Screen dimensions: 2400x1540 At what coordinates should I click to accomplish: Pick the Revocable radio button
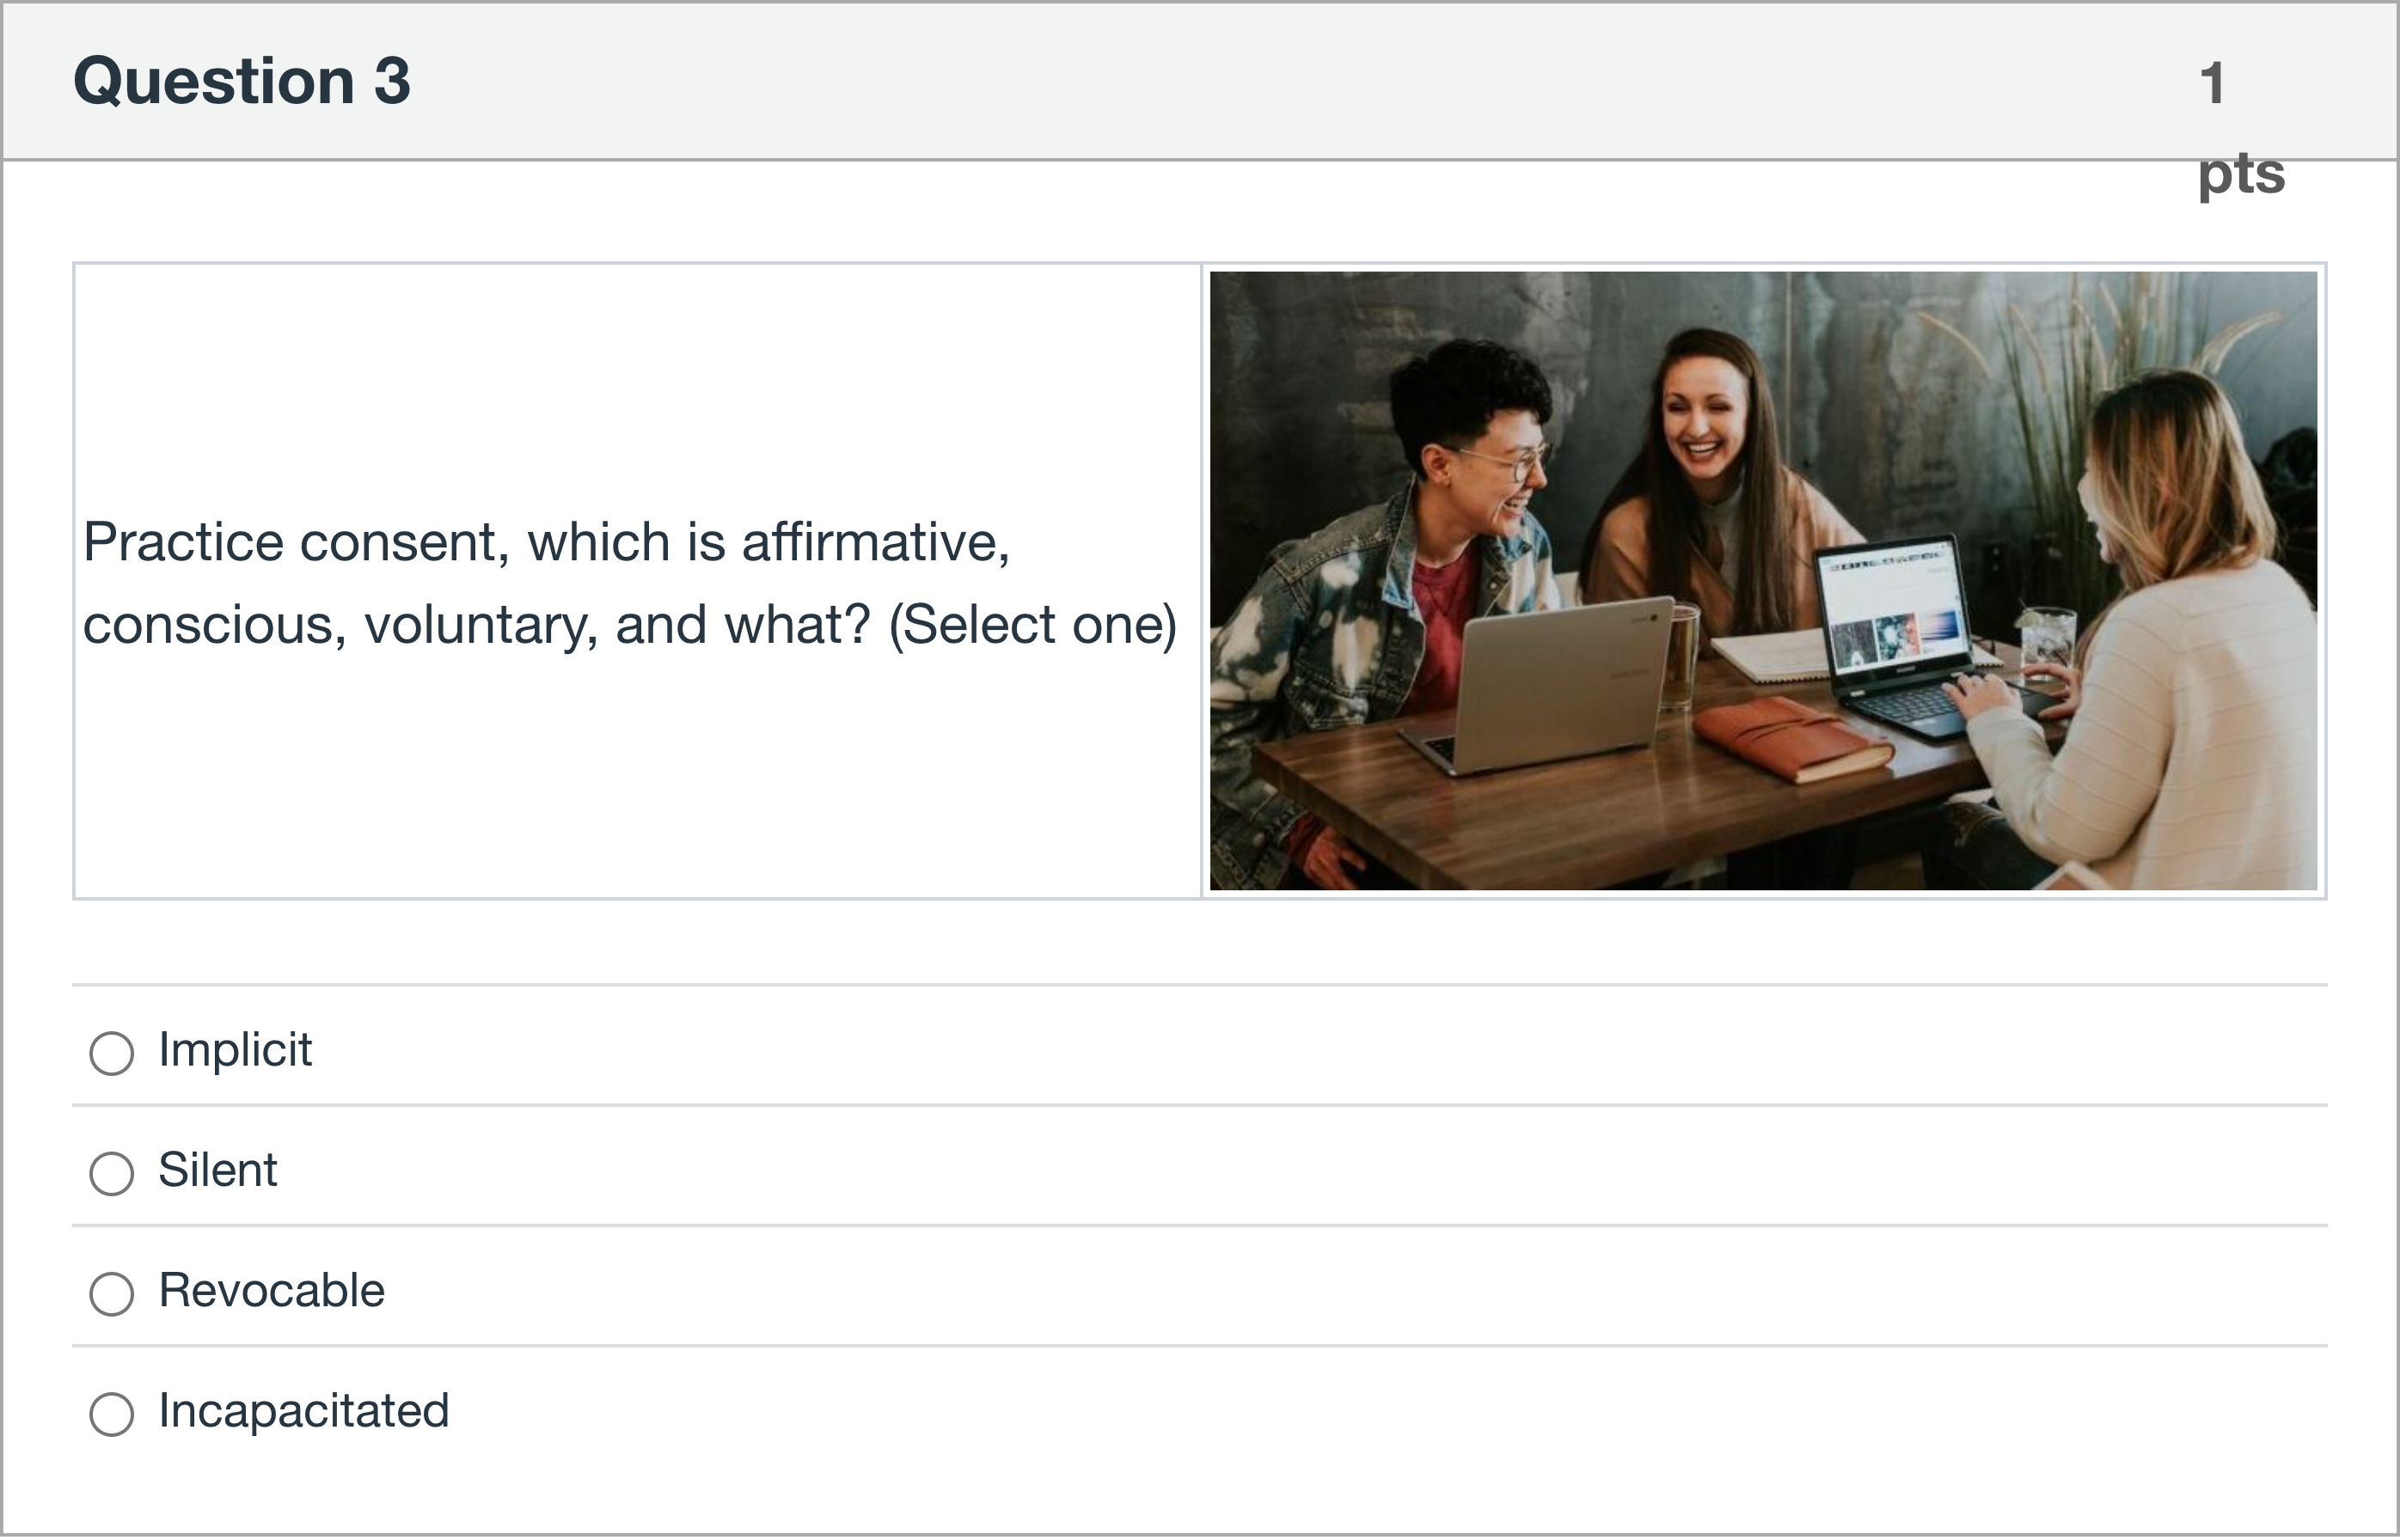111,1293
